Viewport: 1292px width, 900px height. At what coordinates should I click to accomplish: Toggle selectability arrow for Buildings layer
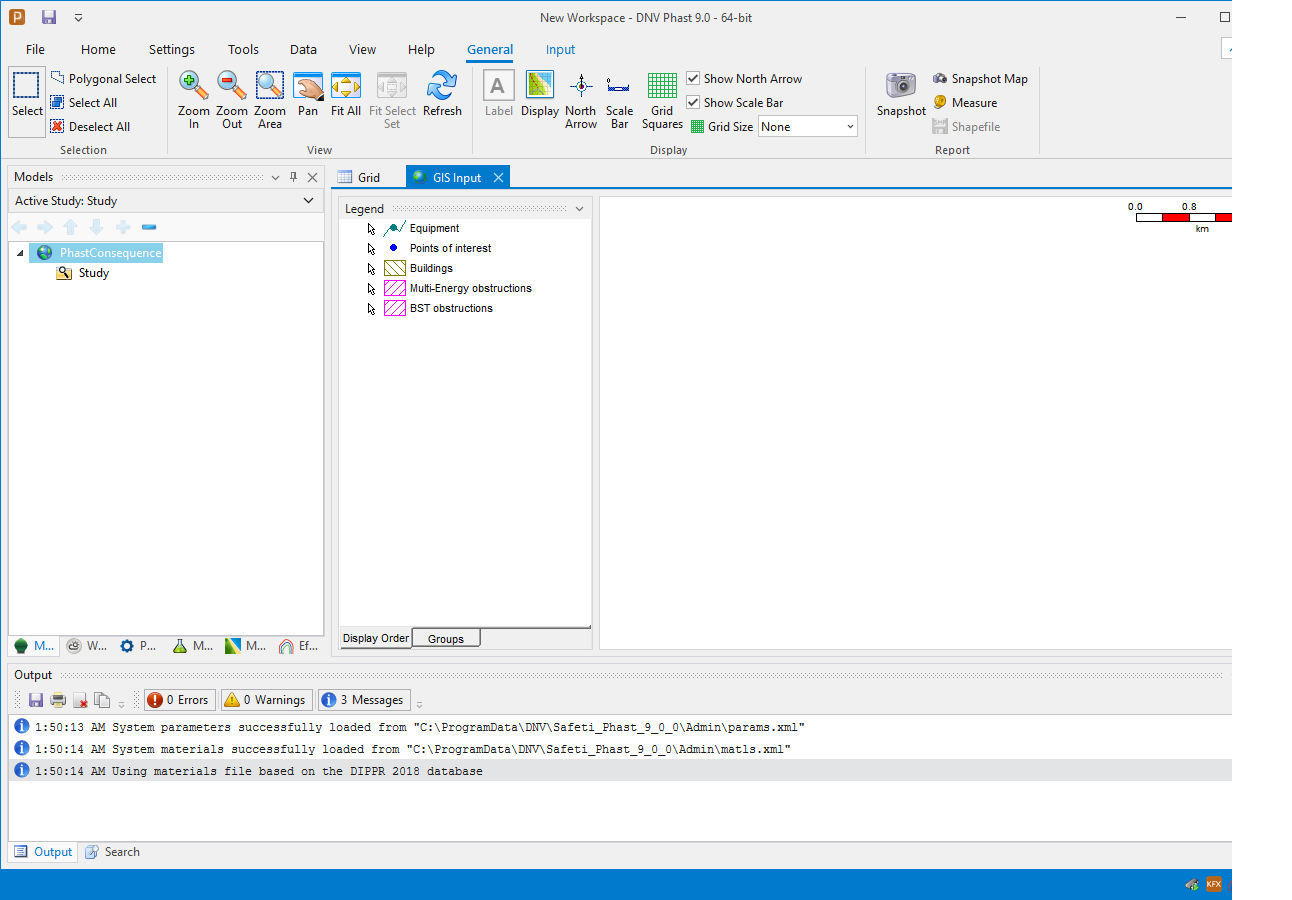point(372,269)
